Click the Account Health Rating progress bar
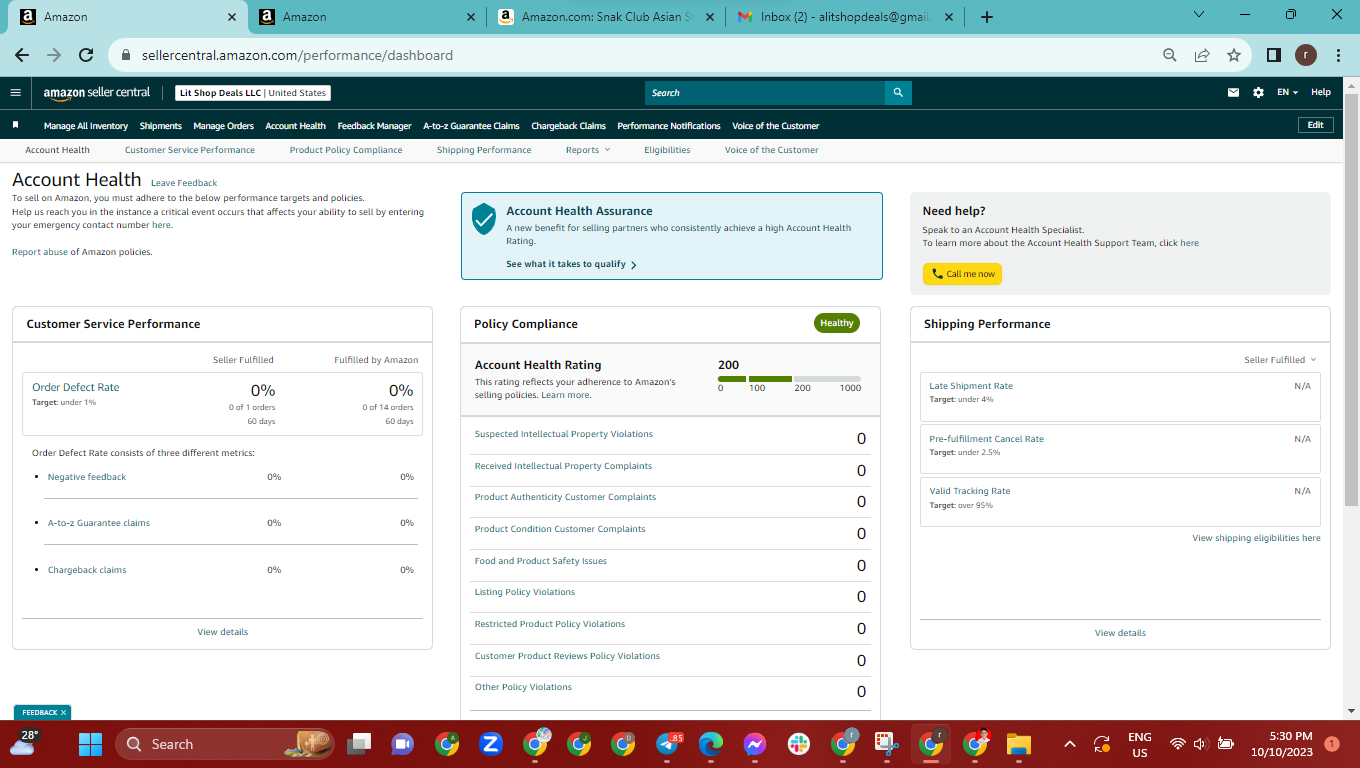 click(x=789, y=379)
